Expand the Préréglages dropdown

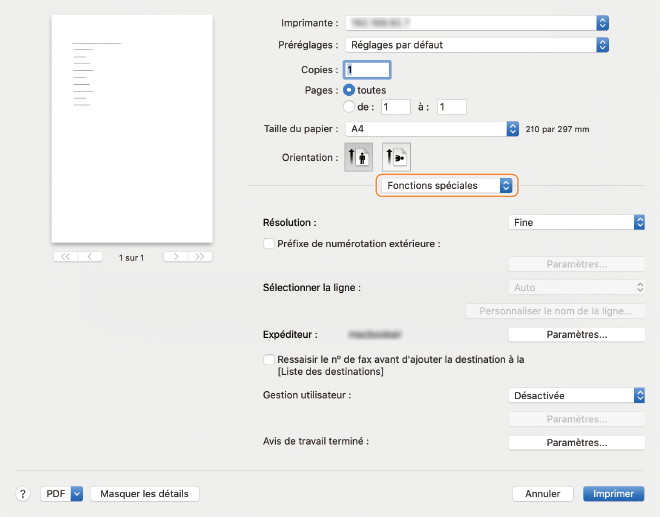click(476, 45)
